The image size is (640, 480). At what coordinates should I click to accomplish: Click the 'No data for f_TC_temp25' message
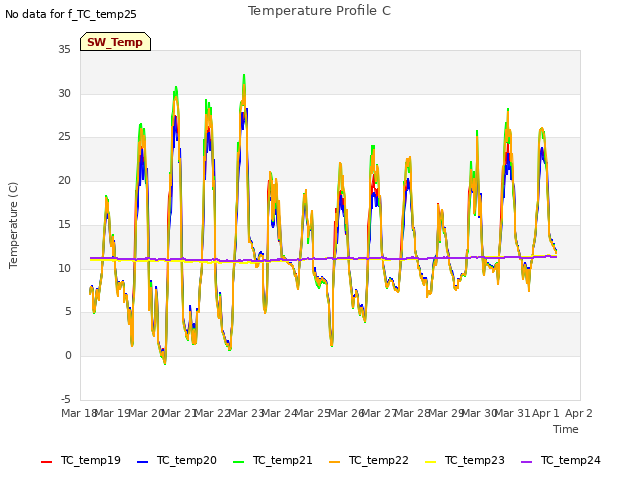click(x=71, y=14)
